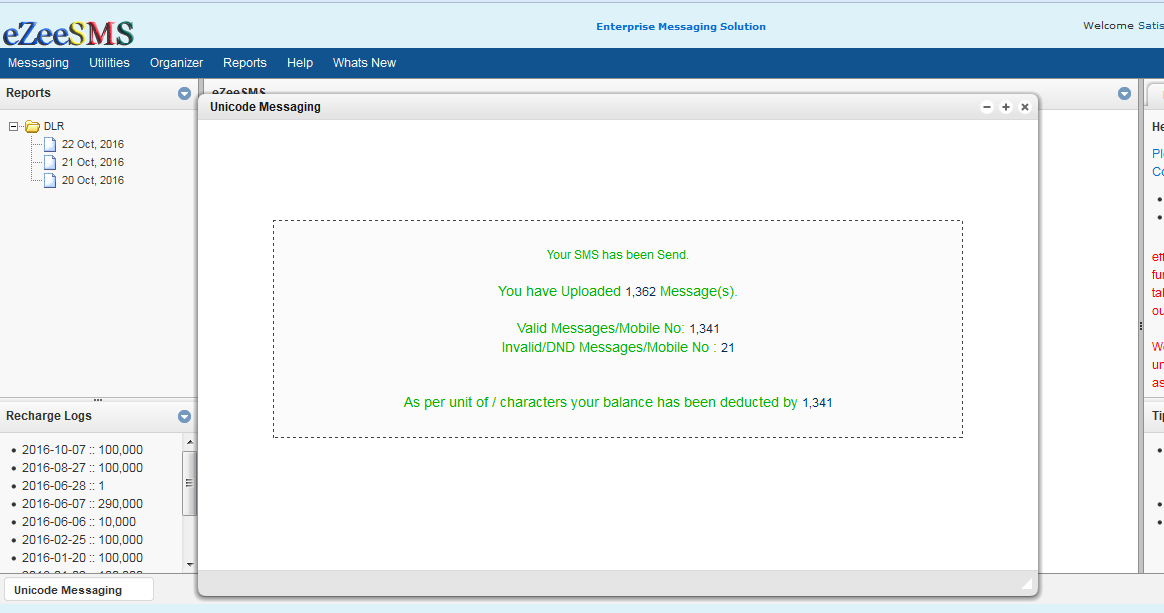Viewport: 1164px width, 613px height.
Task: Click the Recharge Logs scrollbar
Action: point(189,483)
